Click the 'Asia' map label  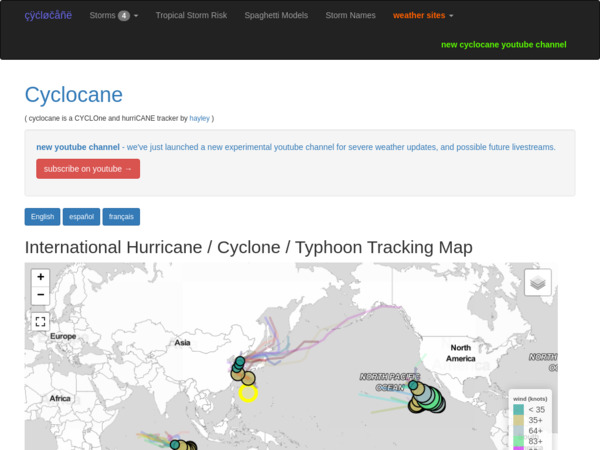click(182, 342)
